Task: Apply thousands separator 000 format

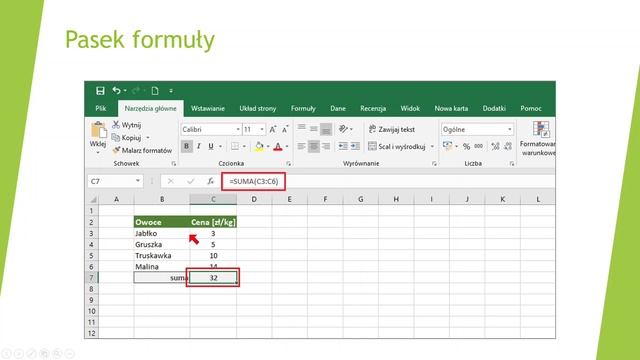Action: [x=479, y=146]
